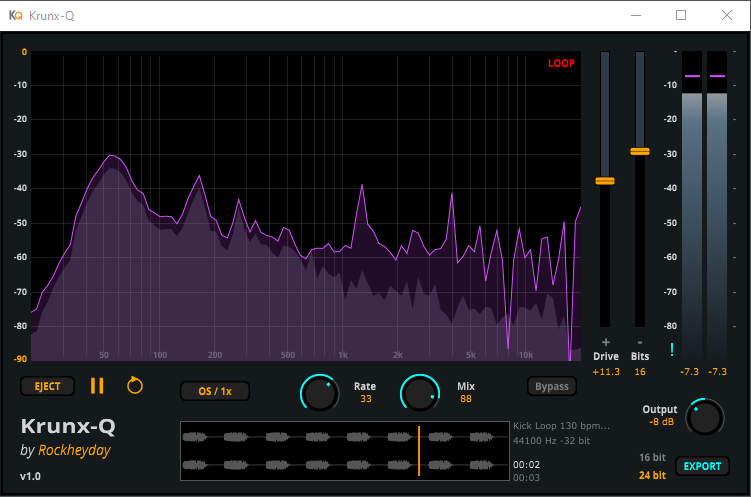Image resolution: width=751 pixels, height=497 pixels.
Task: Maximize the Krunx-Q window
Action: click(x=681, y=15)
